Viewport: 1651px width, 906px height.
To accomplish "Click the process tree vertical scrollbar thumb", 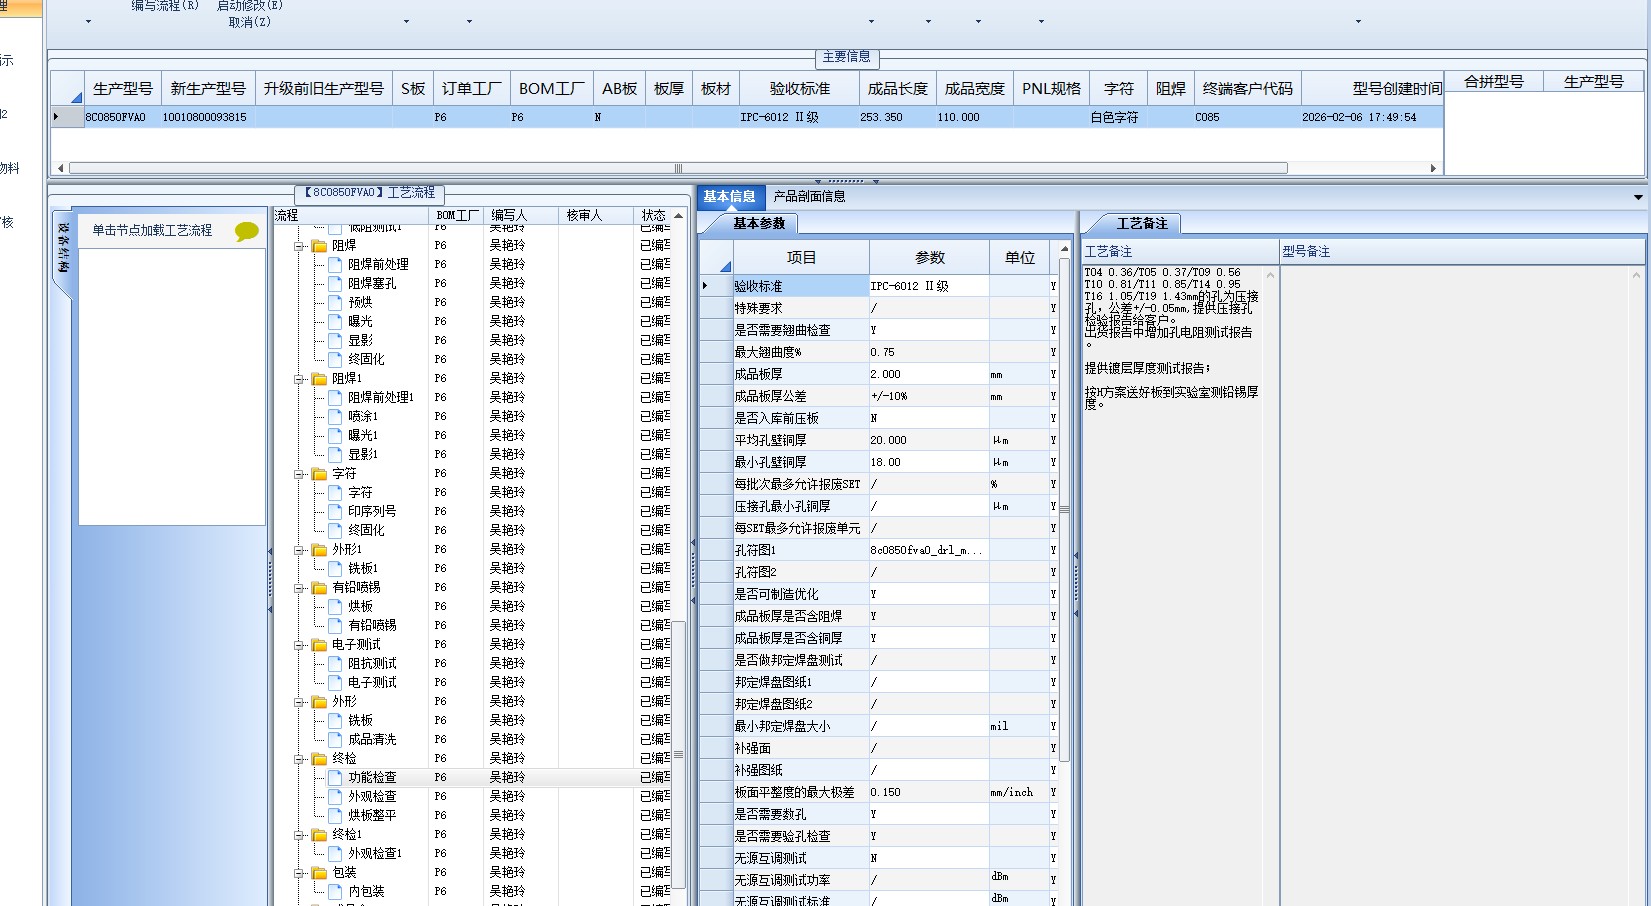I will (678, 754).
